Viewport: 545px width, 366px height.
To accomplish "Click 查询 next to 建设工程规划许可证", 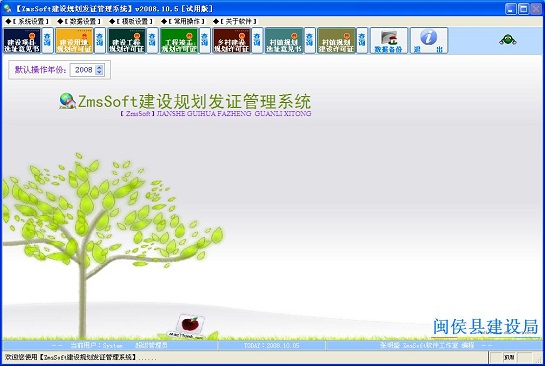I will (152, 41).
